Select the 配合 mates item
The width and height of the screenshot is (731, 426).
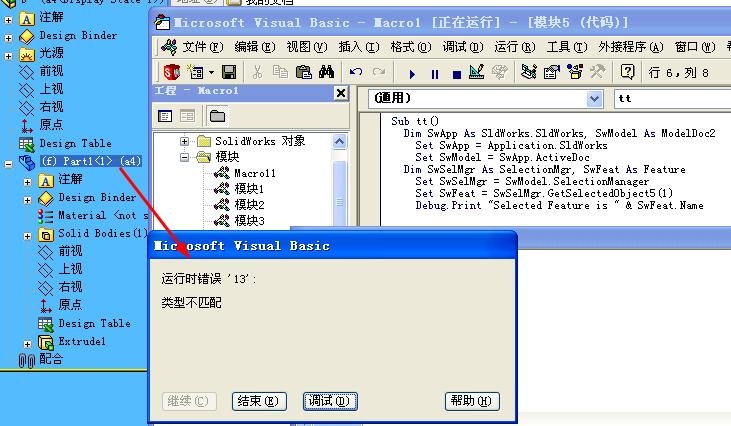pyautogui.click(x=51, y=359)
